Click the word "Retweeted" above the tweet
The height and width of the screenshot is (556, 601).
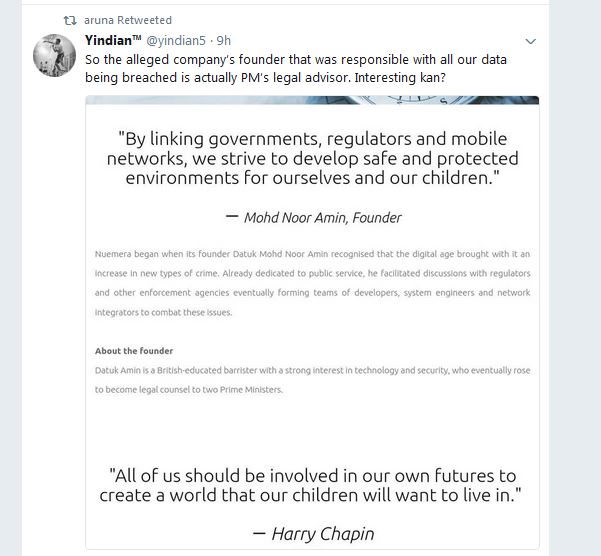pos(144,20)
